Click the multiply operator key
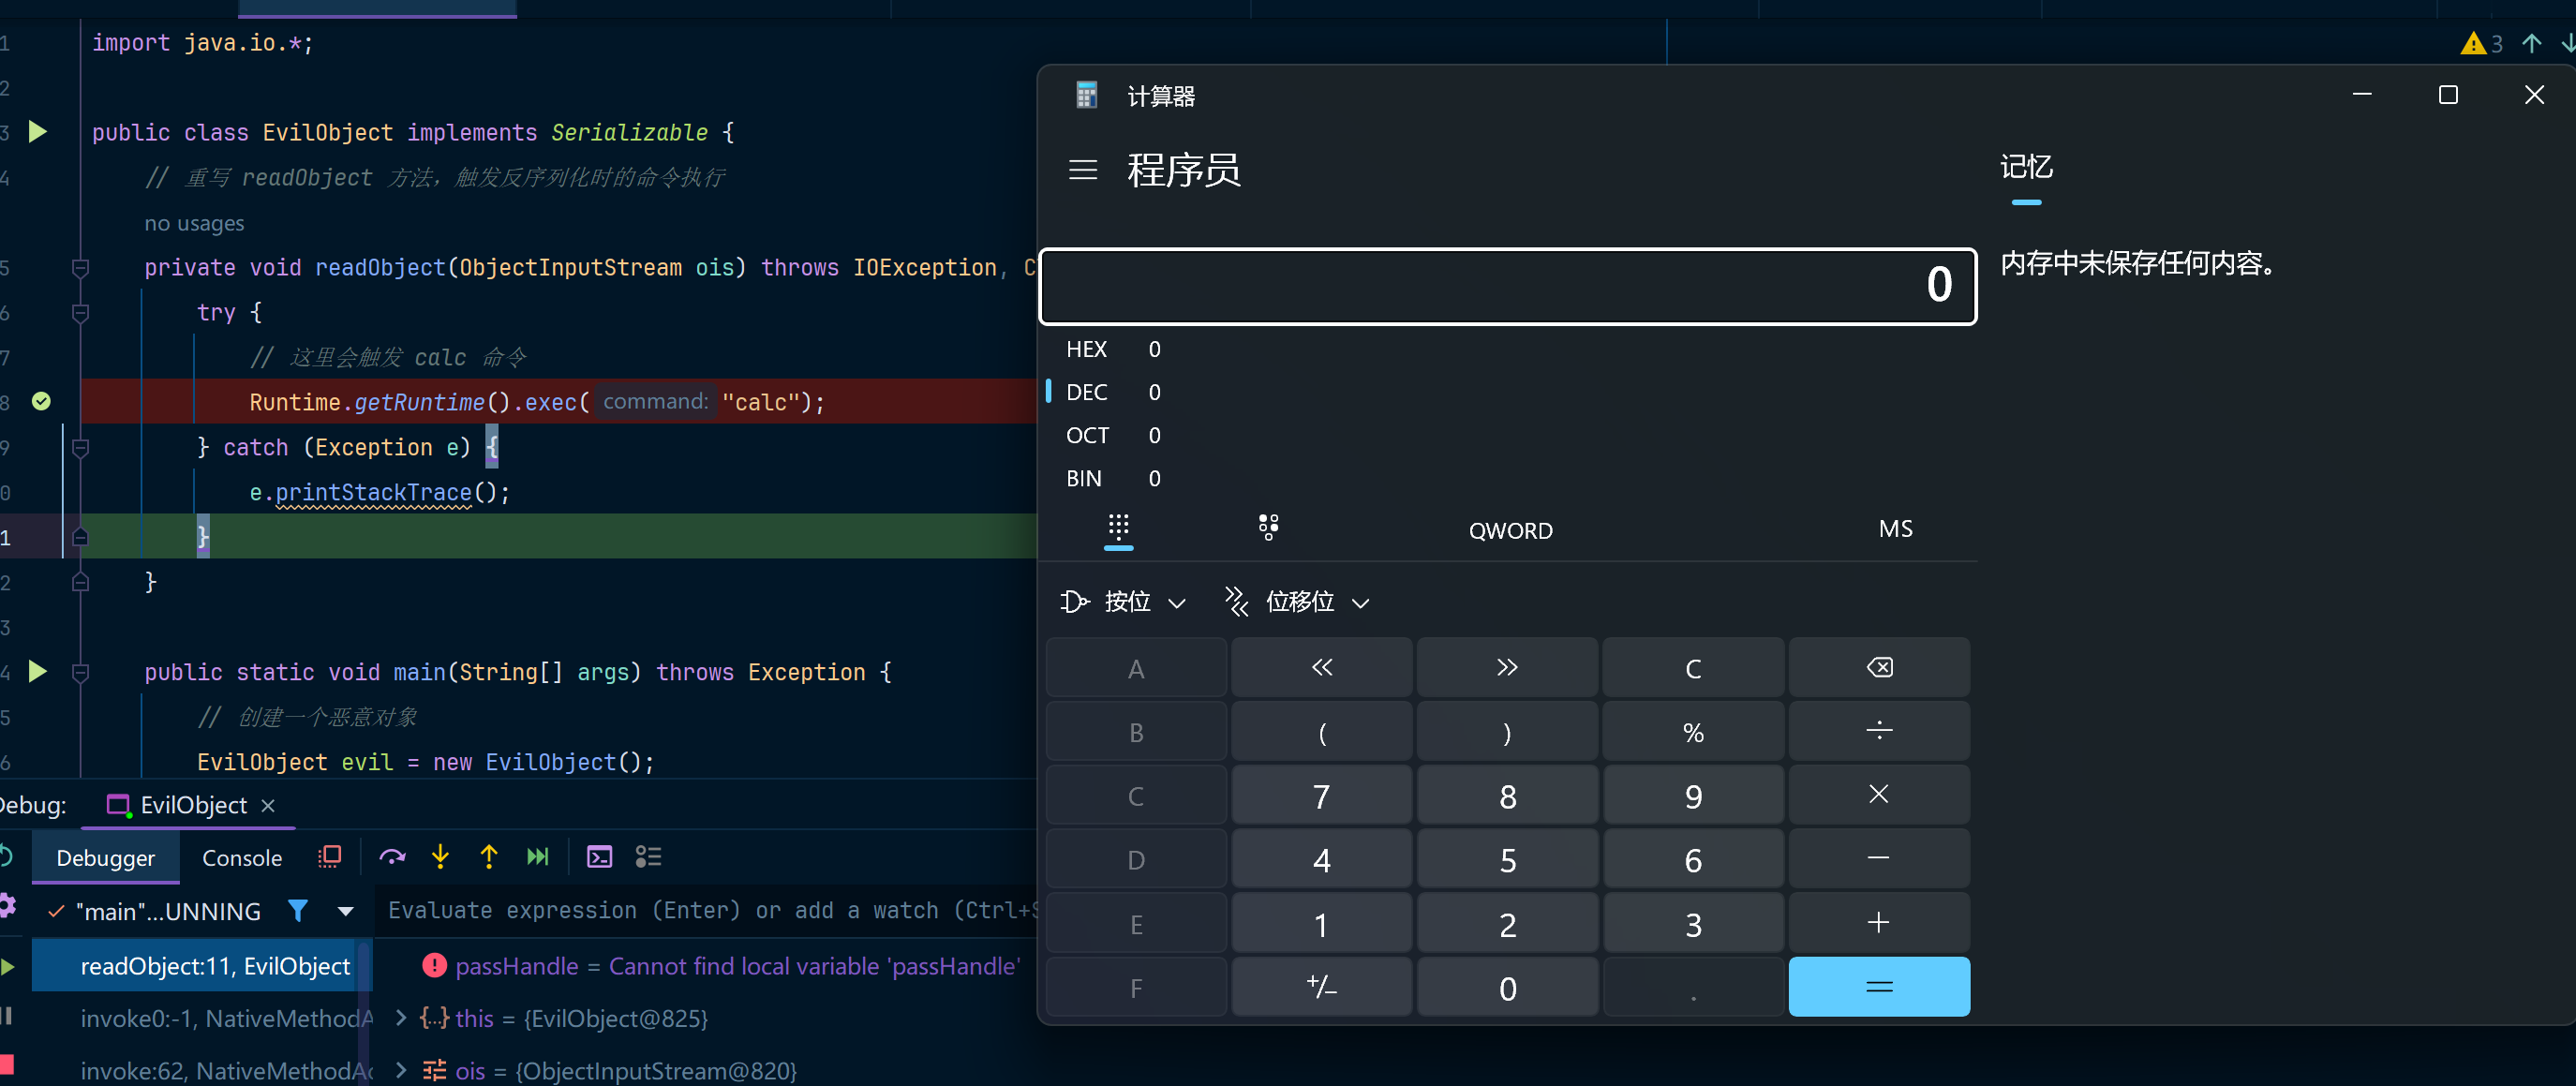2576x1086 pixels. pyautogui.click(x=1878, y=796)
